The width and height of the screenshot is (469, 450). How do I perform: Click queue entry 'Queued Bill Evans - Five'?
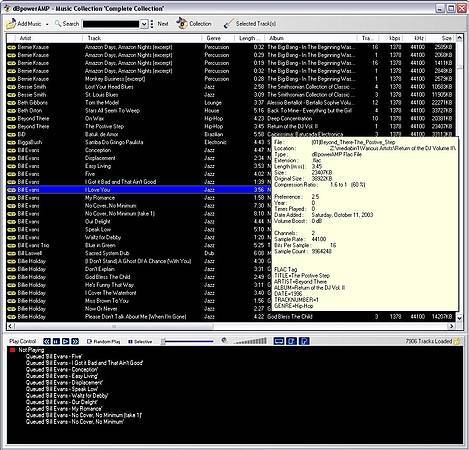pyautogui.click(x=54, y=356)
